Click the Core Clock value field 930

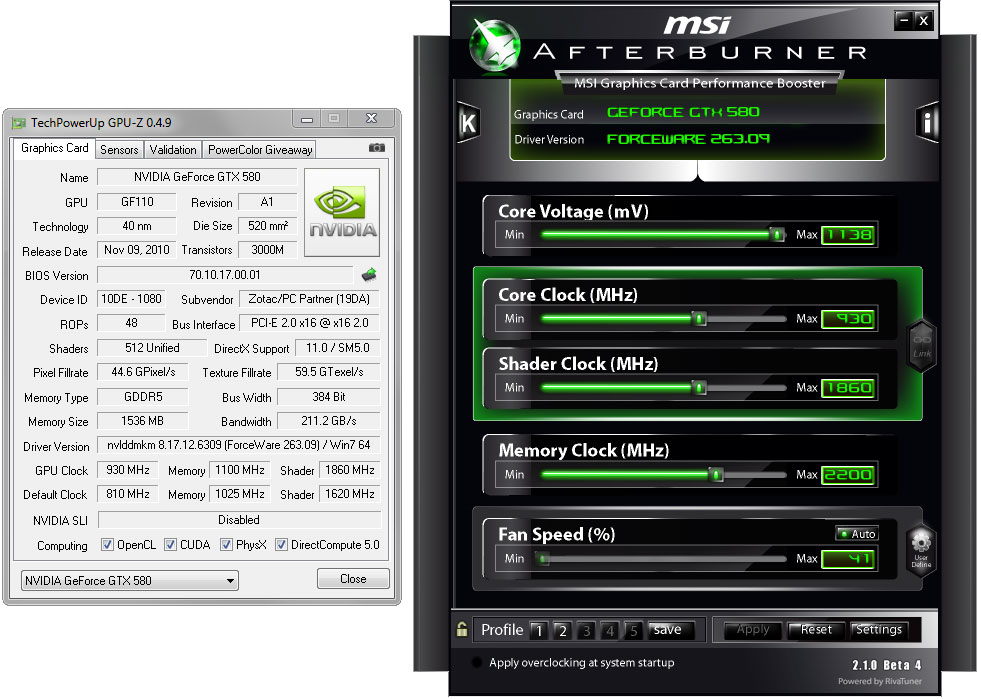[848, 319]
